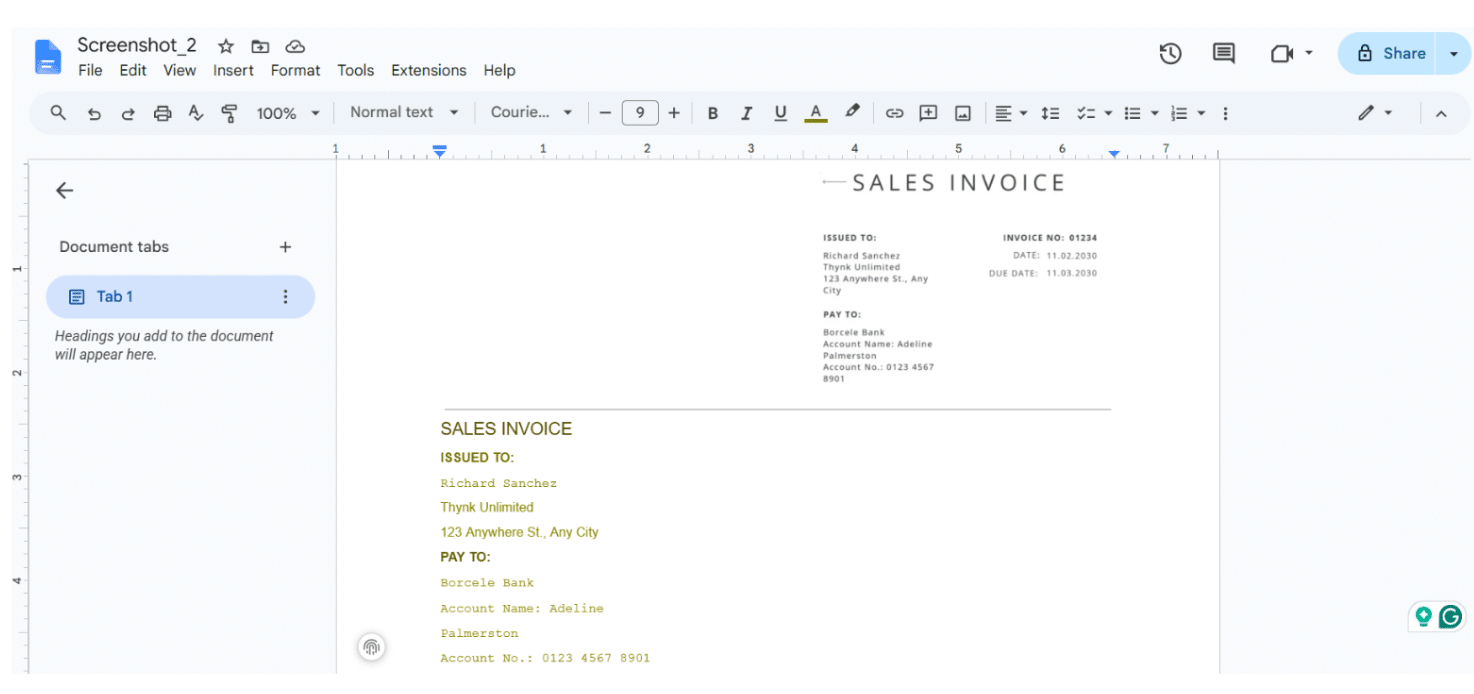
Task: Show more toolbar options
Action: (1225, 113)
